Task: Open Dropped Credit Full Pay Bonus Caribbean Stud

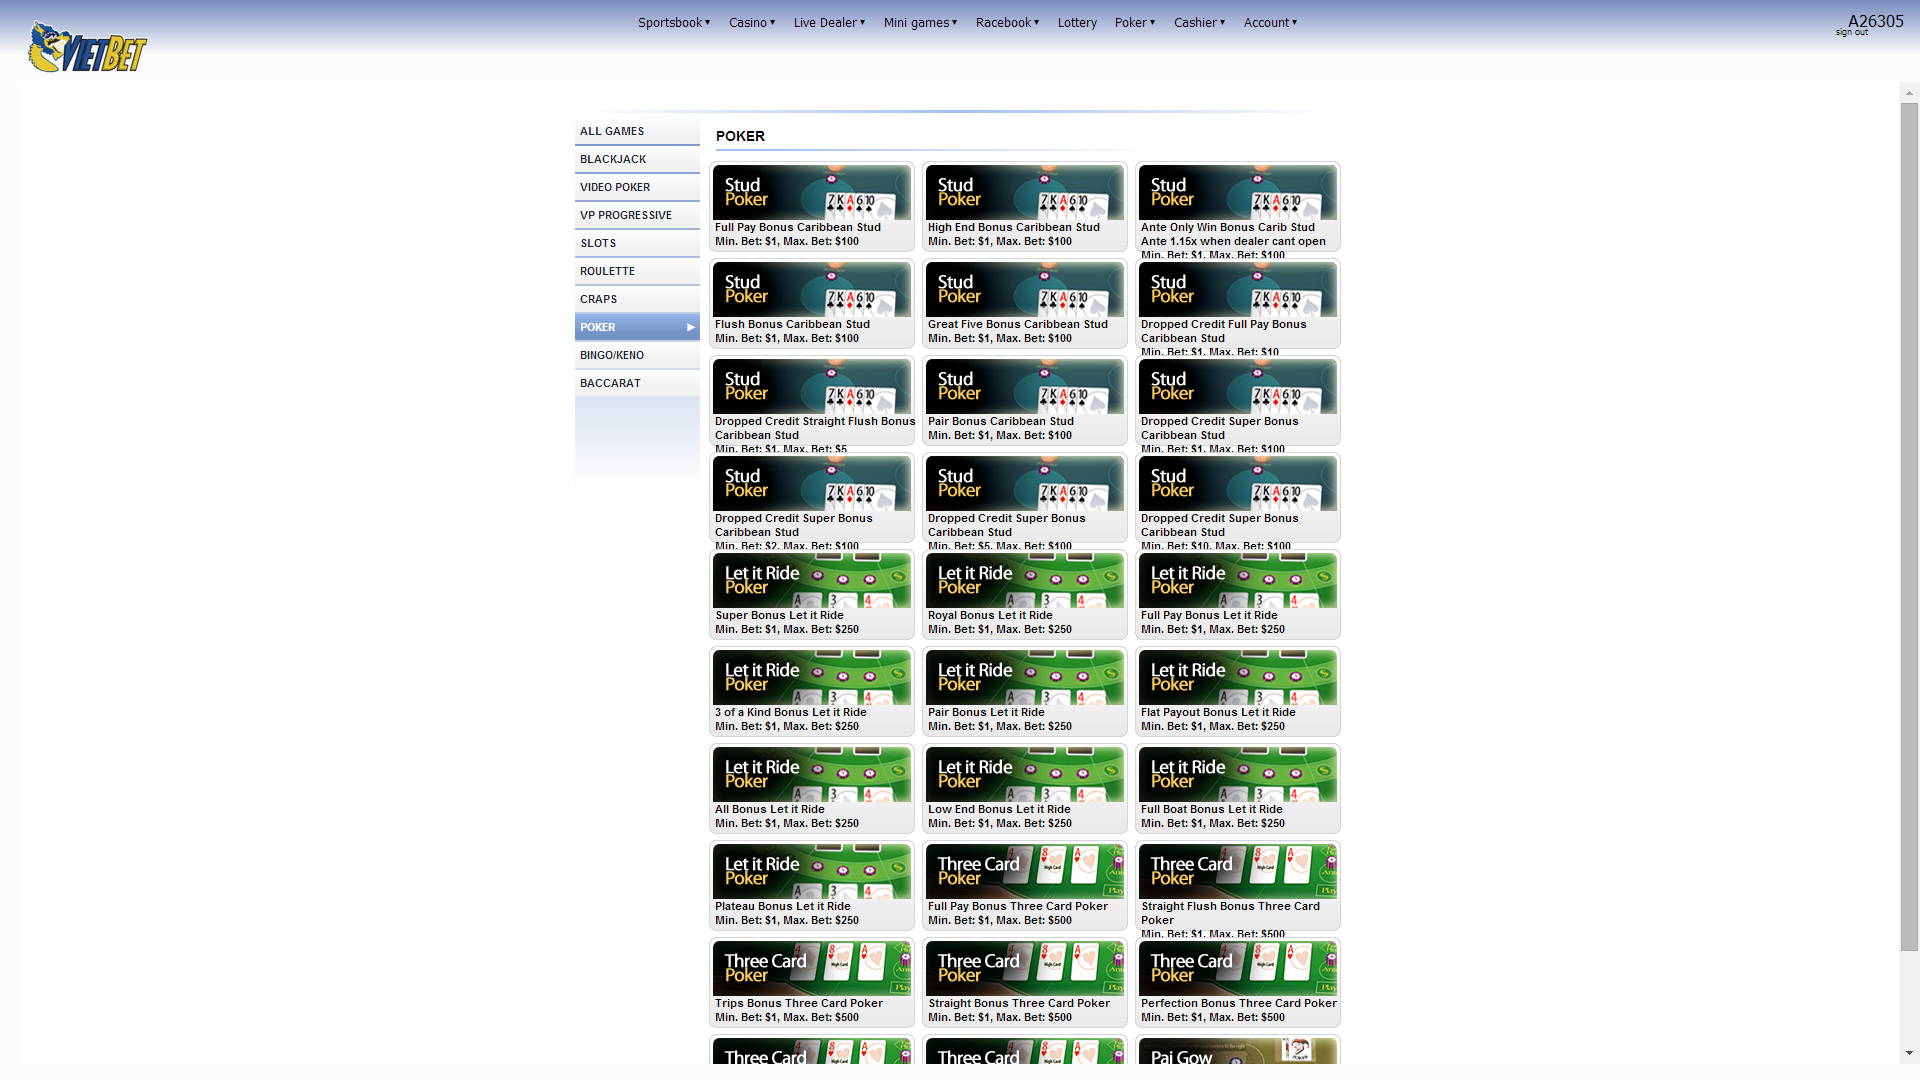Action: [1237, 290]
